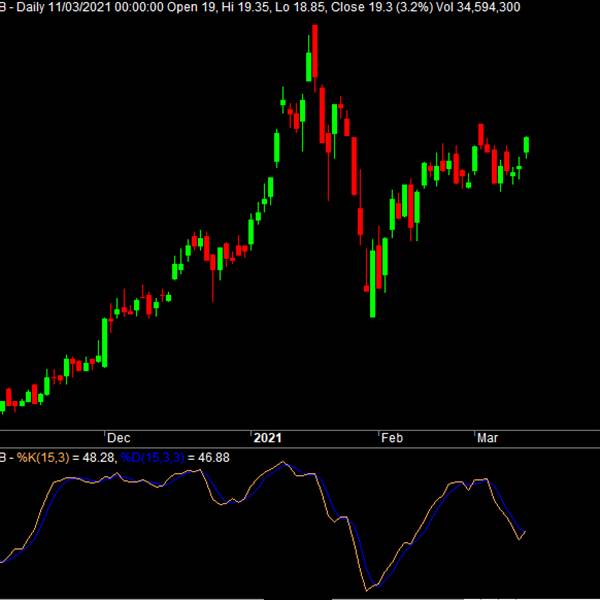Select the %D(15,3,3) indicator label
The height and width of the screenshot is (600, 600).
153,457
